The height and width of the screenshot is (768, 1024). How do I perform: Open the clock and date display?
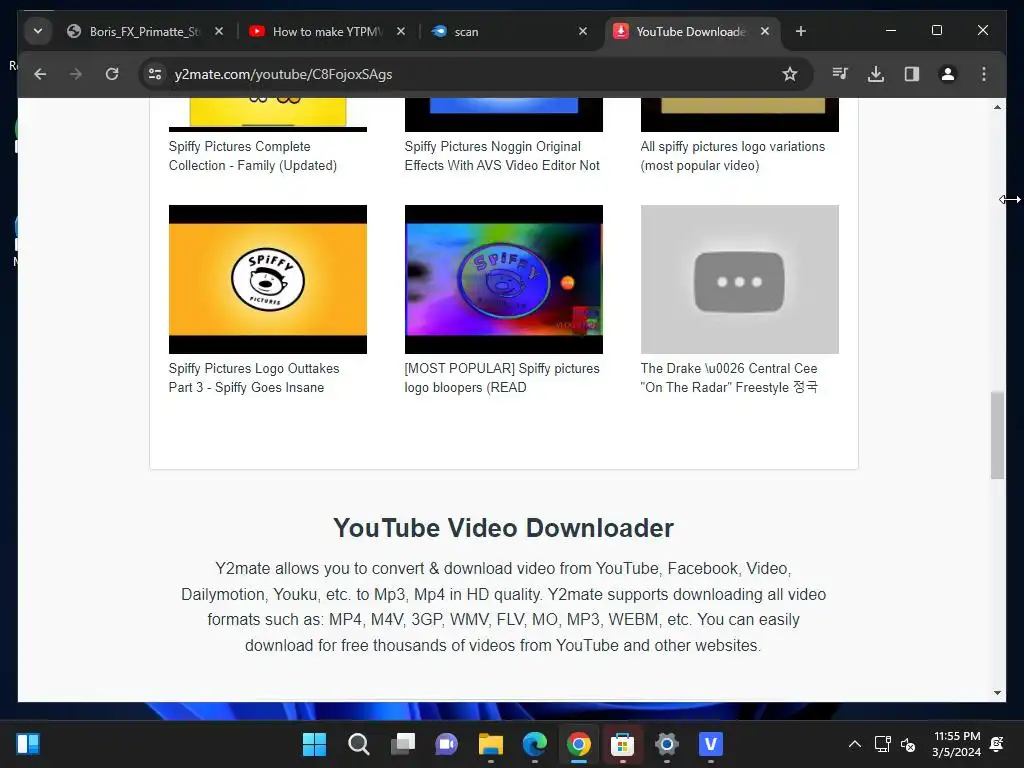point(957,744)
